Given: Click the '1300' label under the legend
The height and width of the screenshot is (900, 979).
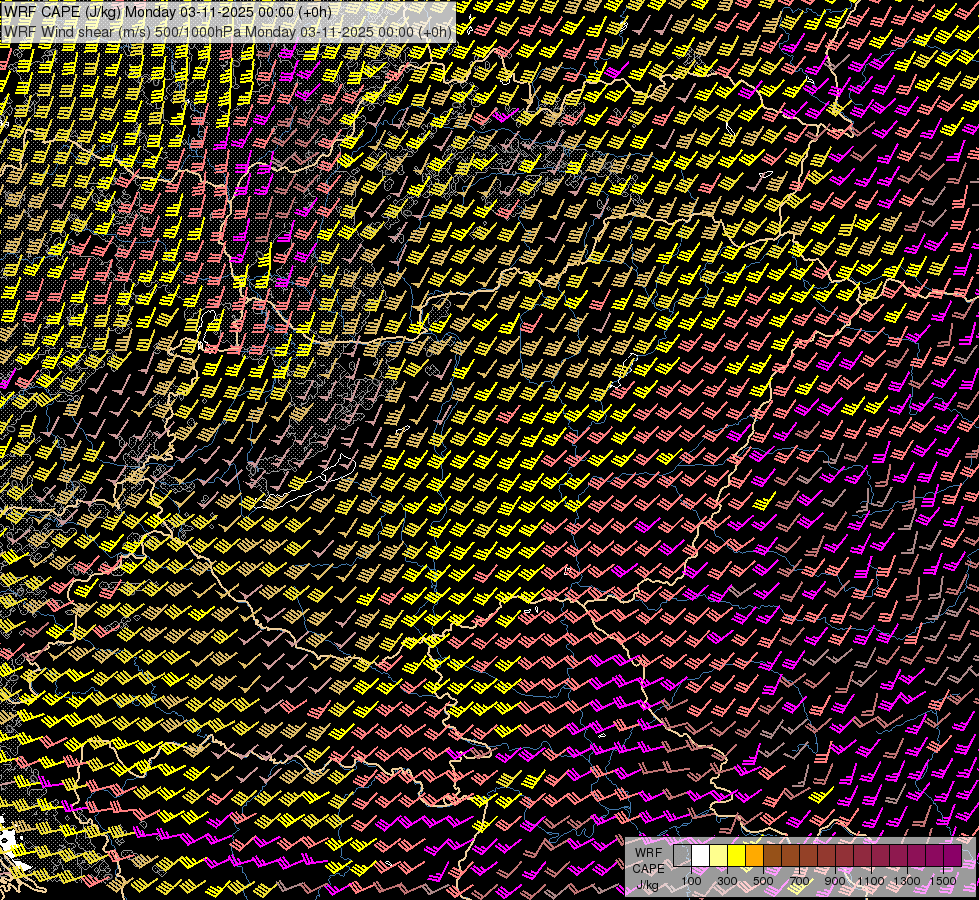Looking at the screenshot, I should tap(907, 881).
